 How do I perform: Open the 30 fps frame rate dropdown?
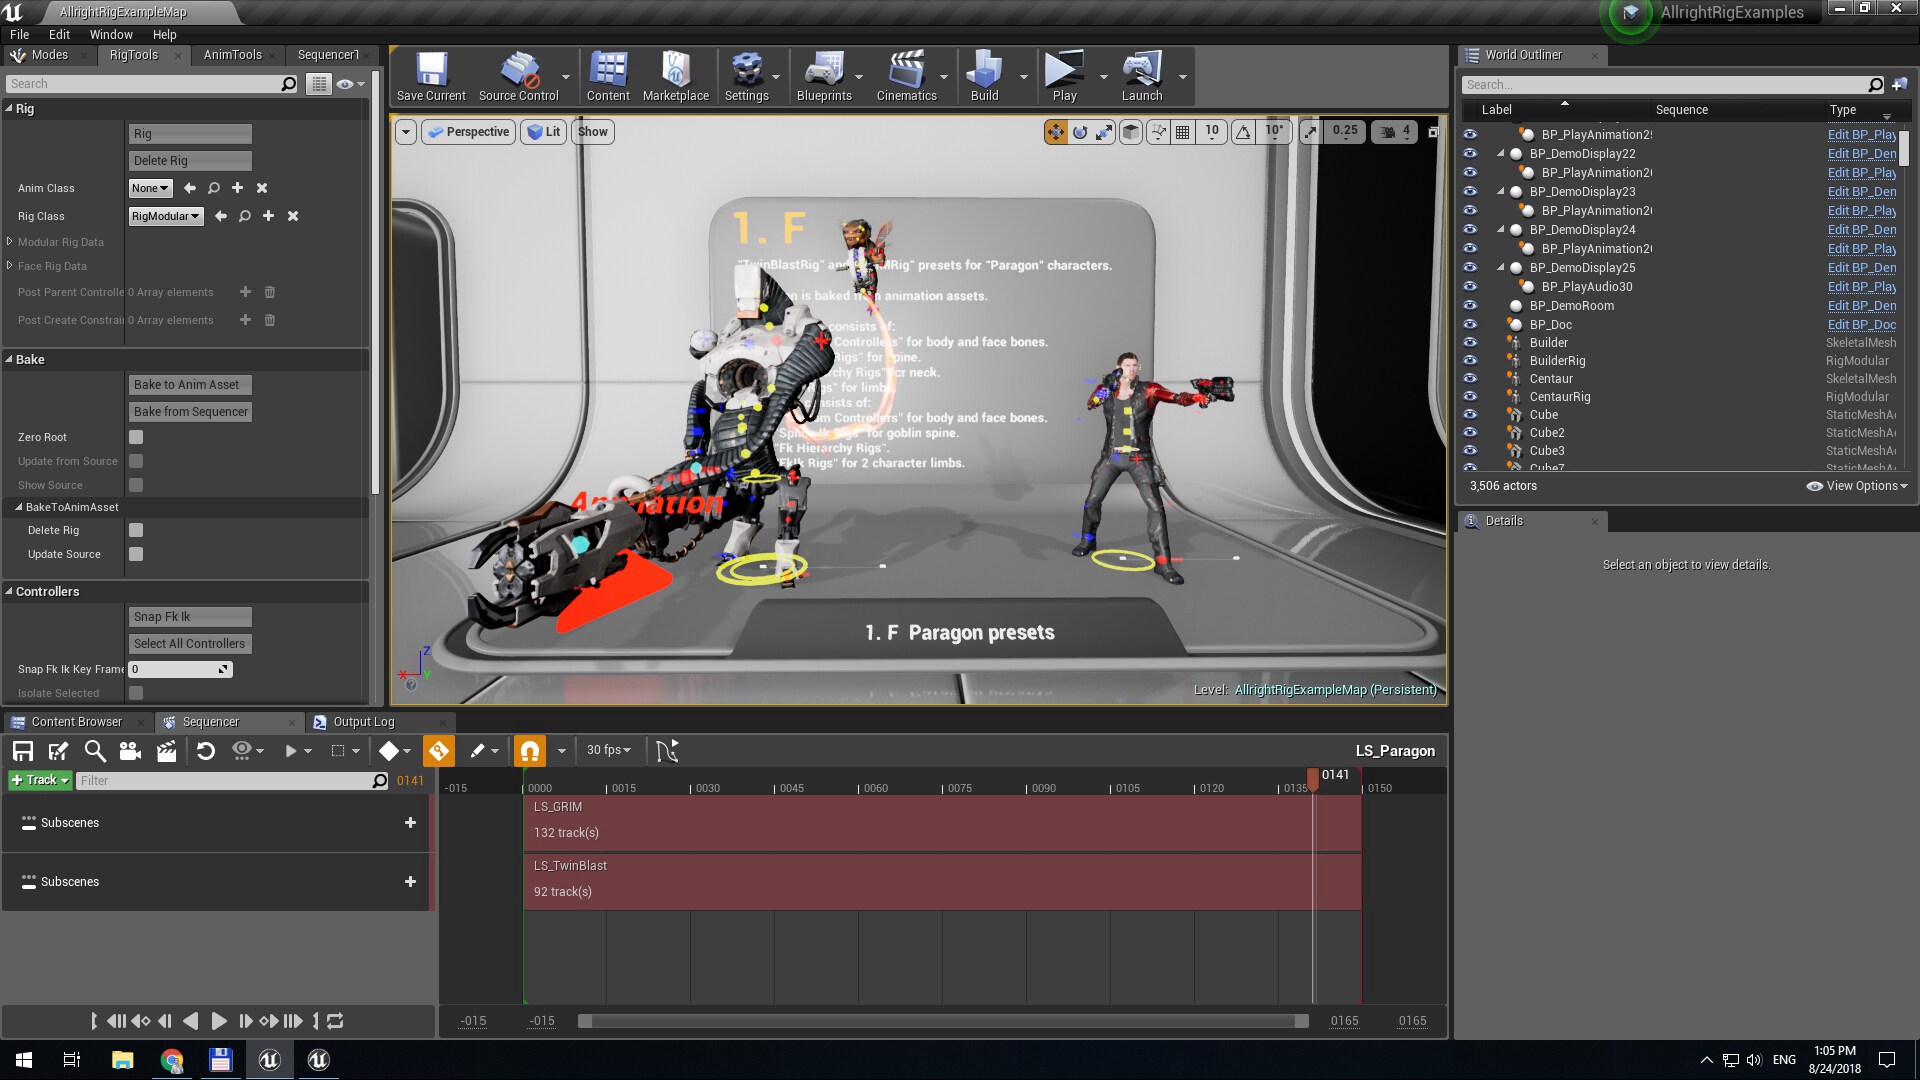point(609,750)
